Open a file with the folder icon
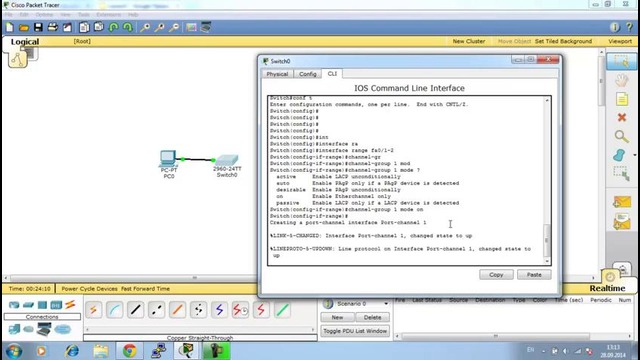The height and width of the screenshot is (360, 640). [24, 27]
